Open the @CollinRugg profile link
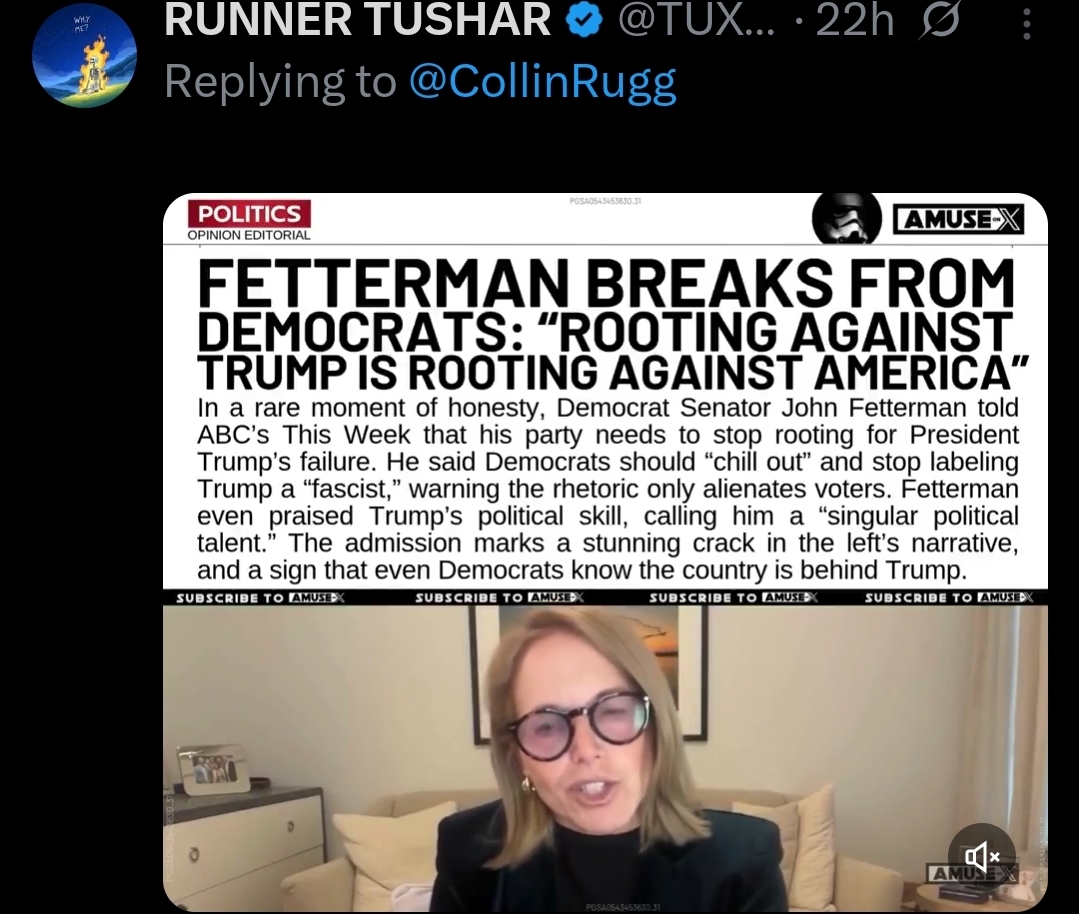This screenshot has height=914, width=1079. pos(542,82)
